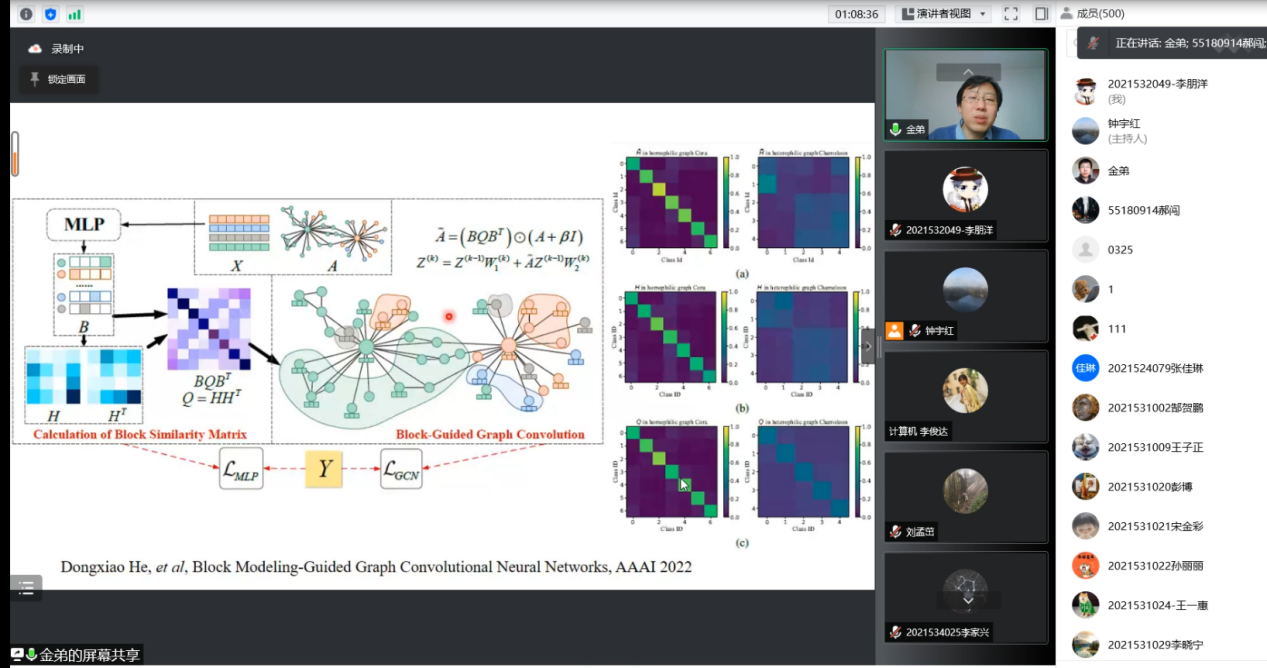Click the cloud recording status icon
1267x668 pixels.
point(35,48)
